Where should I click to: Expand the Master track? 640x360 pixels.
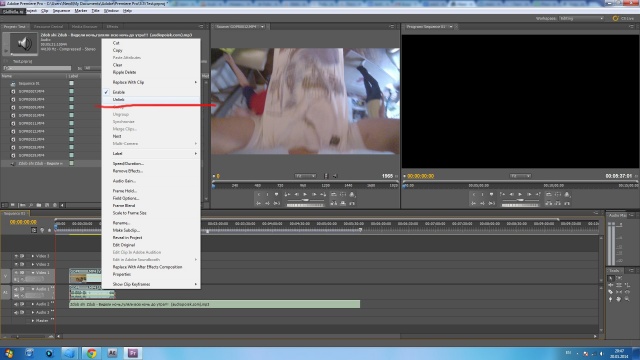(33, 320)
